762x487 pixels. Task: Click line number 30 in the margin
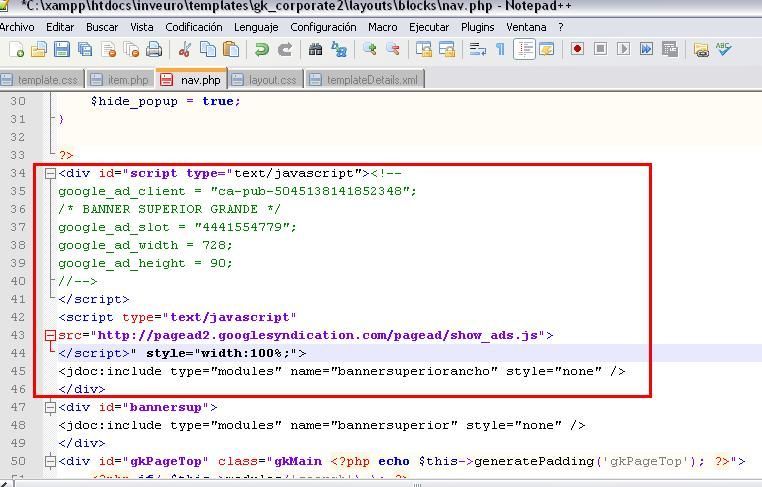coord(18,102)
